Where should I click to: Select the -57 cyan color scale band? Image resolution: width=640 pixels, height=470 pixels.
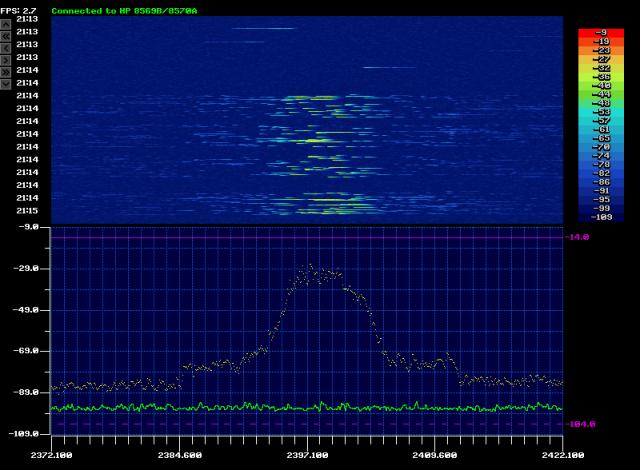point(601,121)
